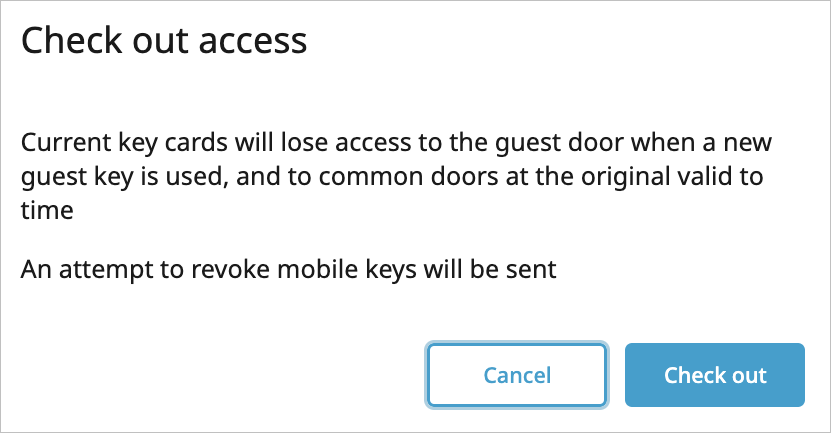This screenshot has width=831, height=433.
Task: Confirm the check out with the blue button
Action: tap(715, 376)
